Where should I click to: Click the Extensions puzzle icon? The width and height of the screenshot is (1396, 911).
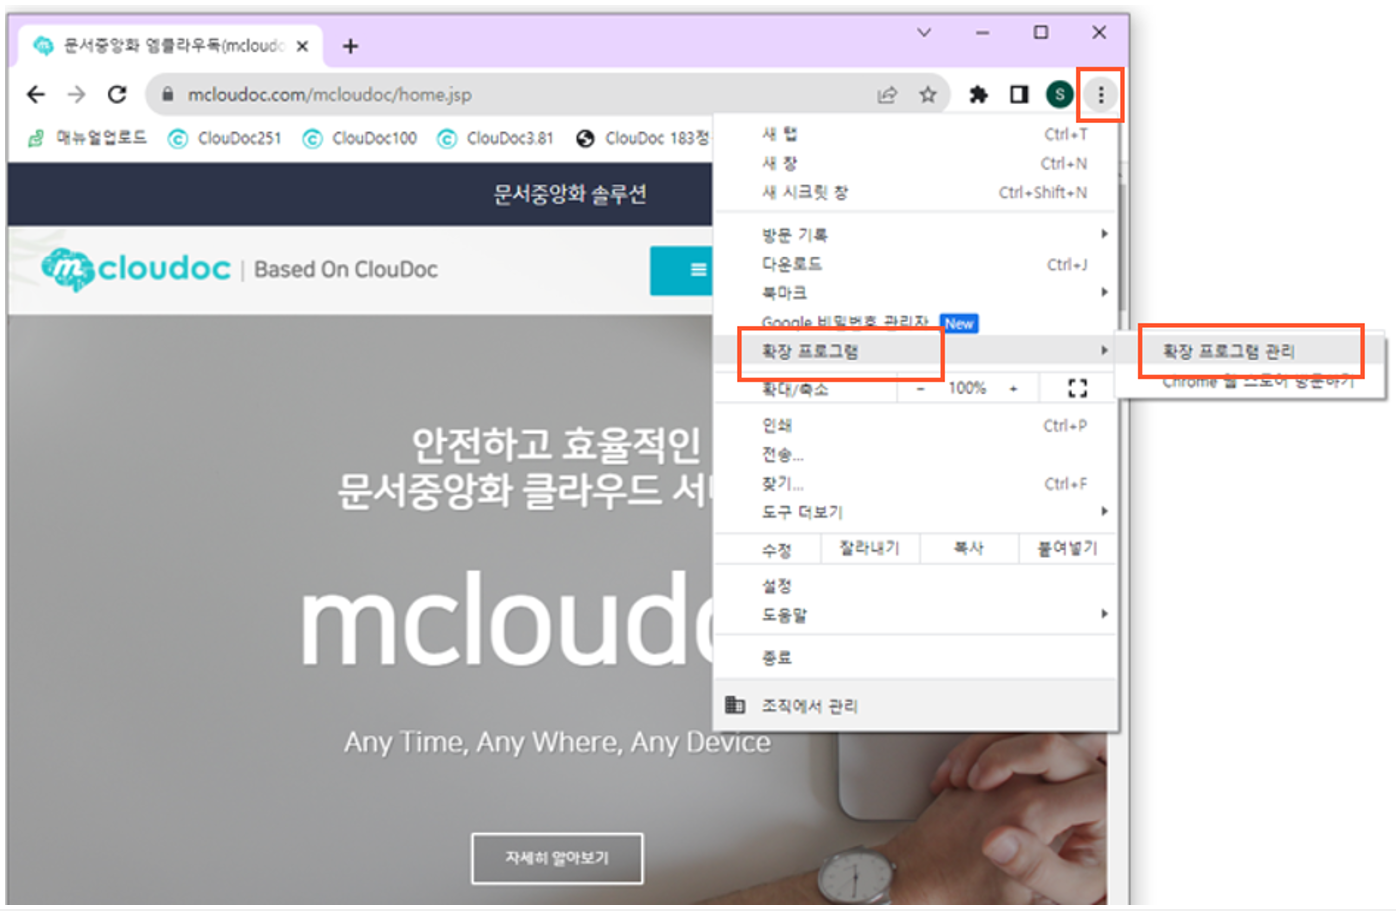point(978,95)
